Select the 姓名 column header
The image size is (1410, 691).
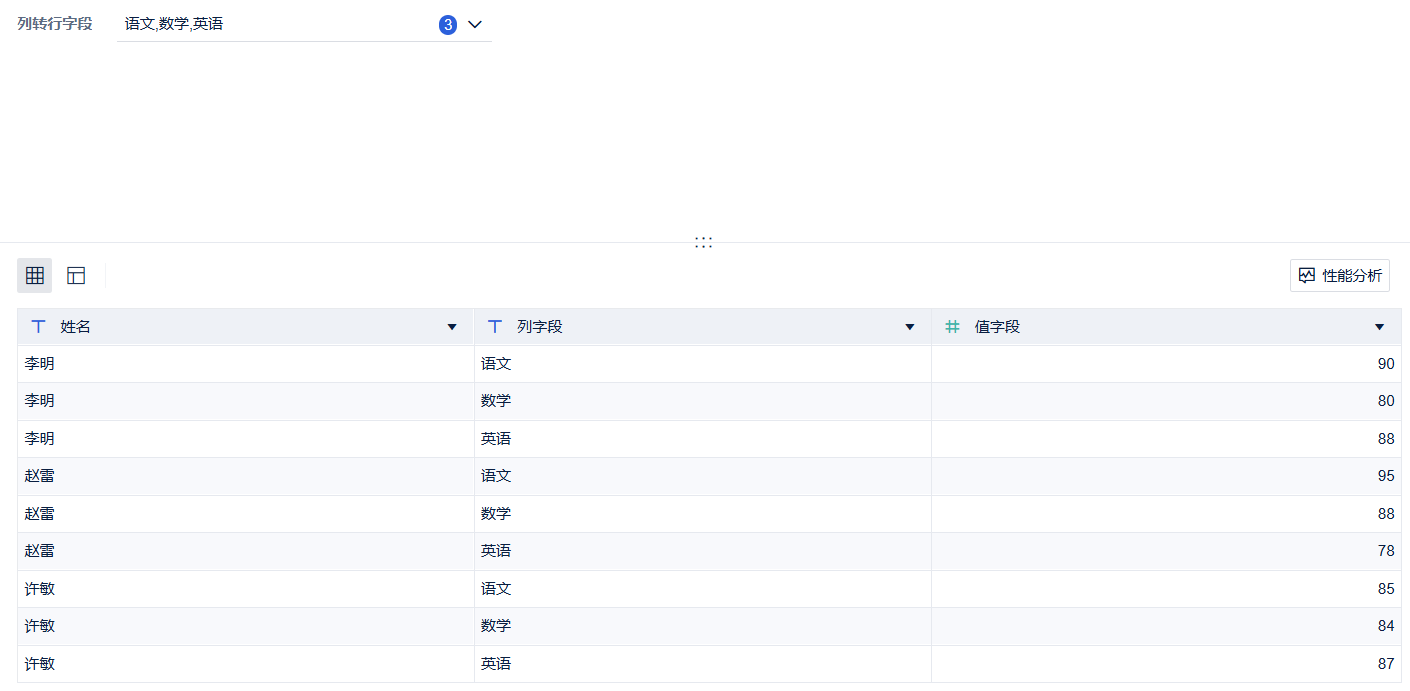[x=76, y=327]
